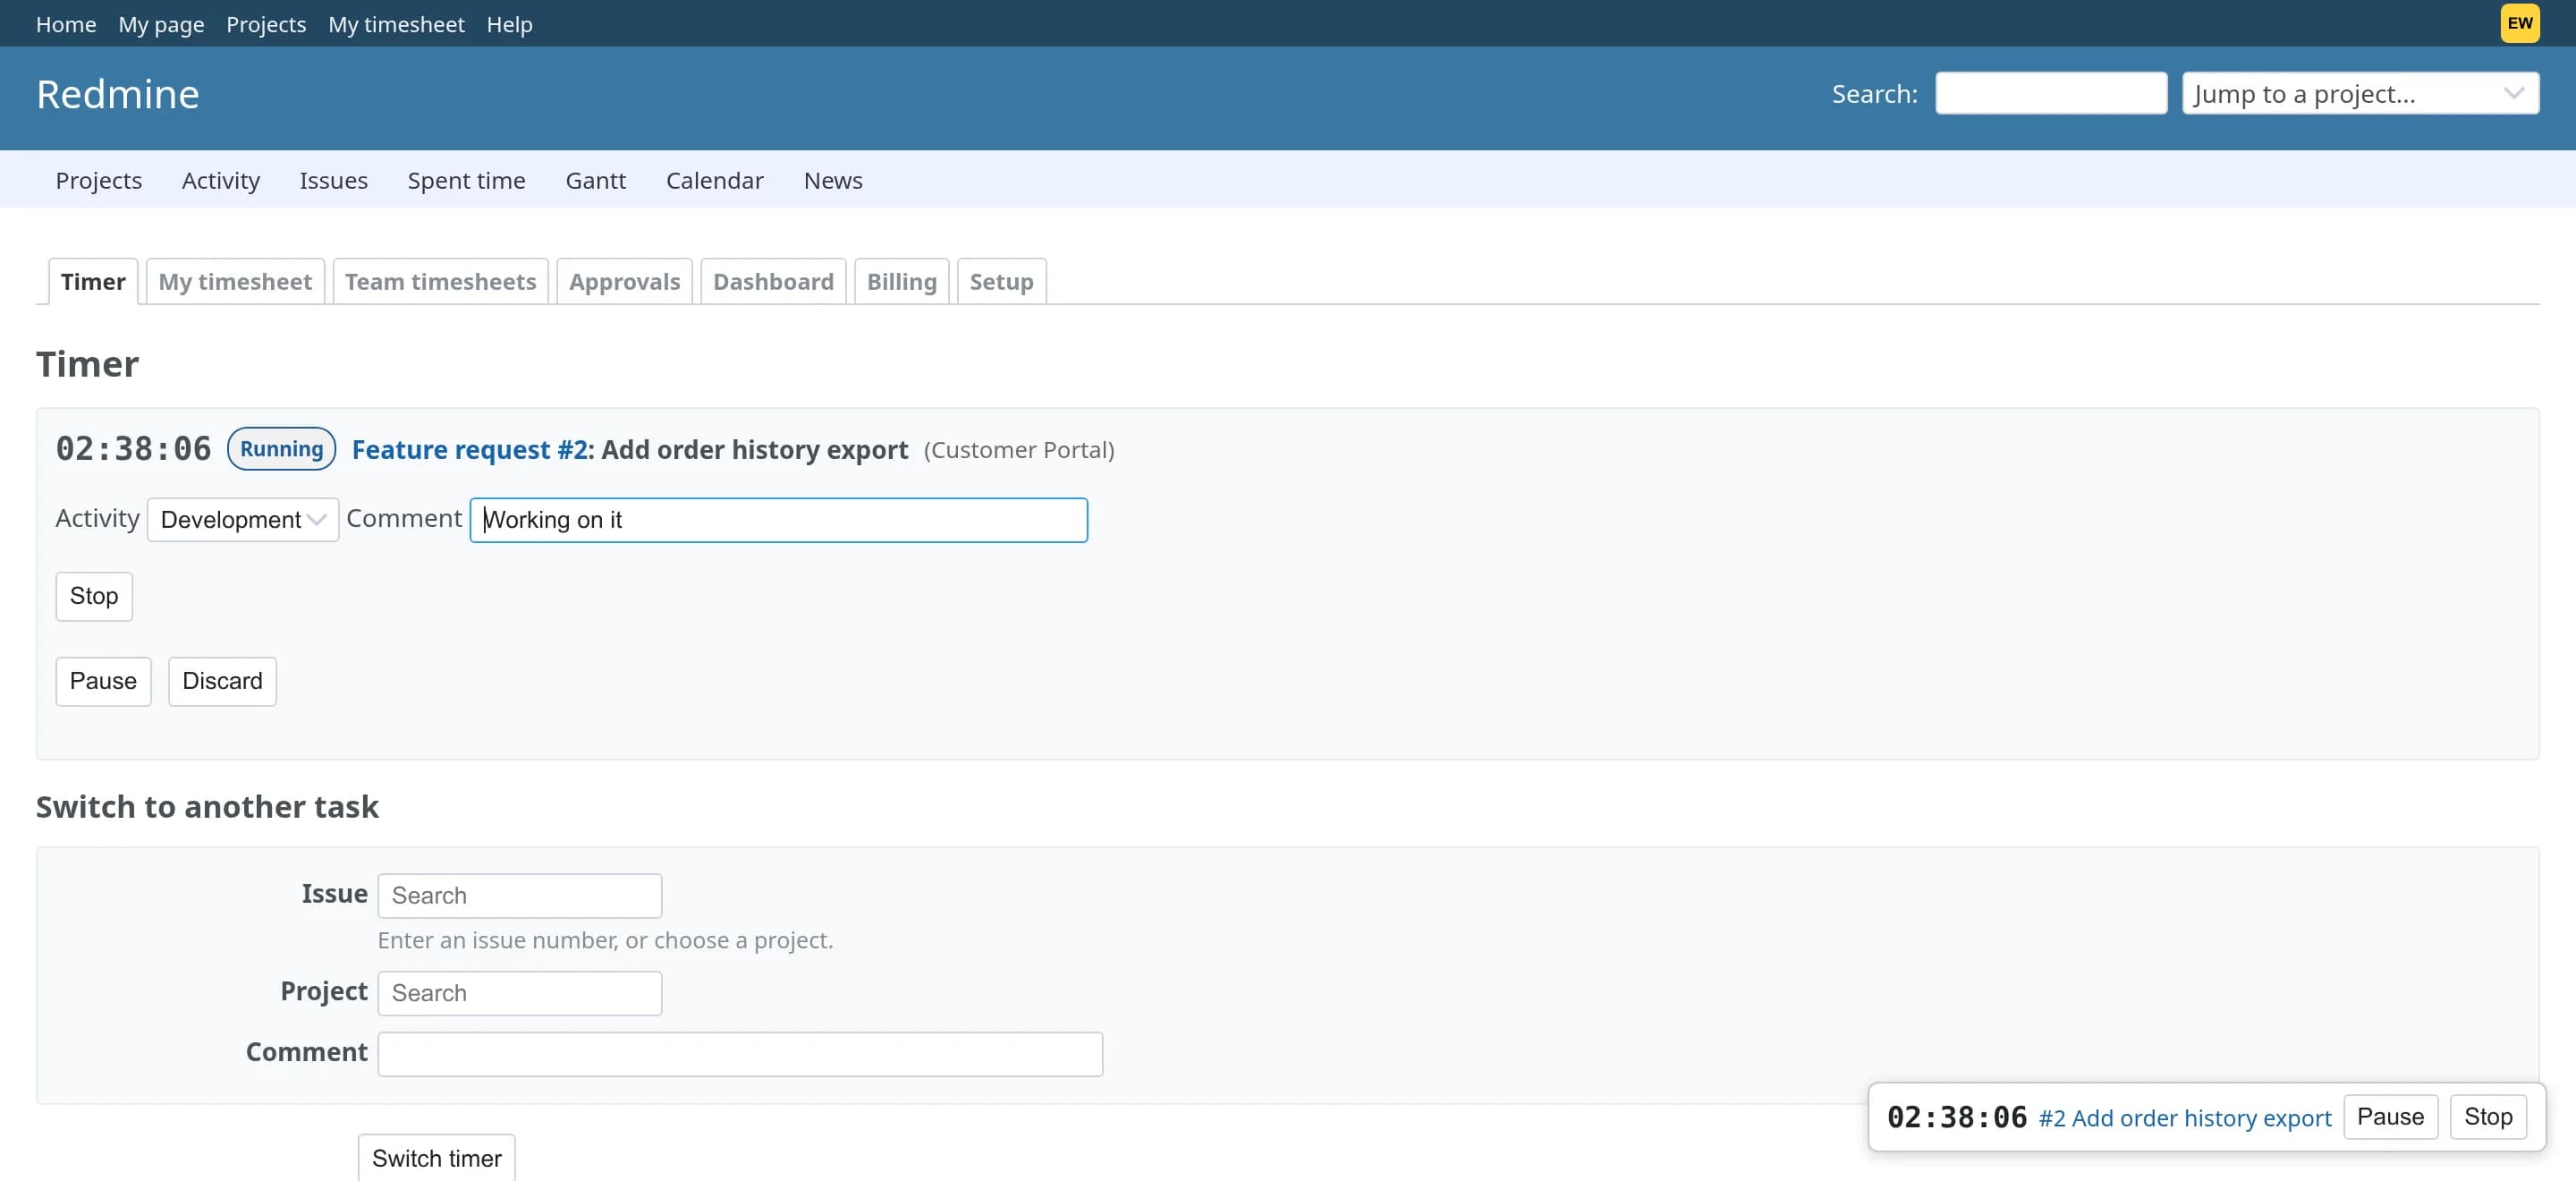Screen dimensions: 2576x1181
Task: Expand the Jump to a project dropdown
Action: click(2360, 93)
